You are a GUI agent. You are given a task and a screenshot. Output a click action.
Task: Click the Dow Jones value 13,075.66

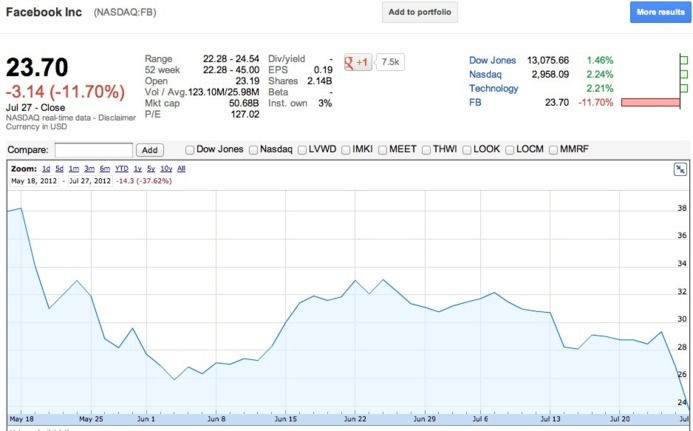[548, 61]
